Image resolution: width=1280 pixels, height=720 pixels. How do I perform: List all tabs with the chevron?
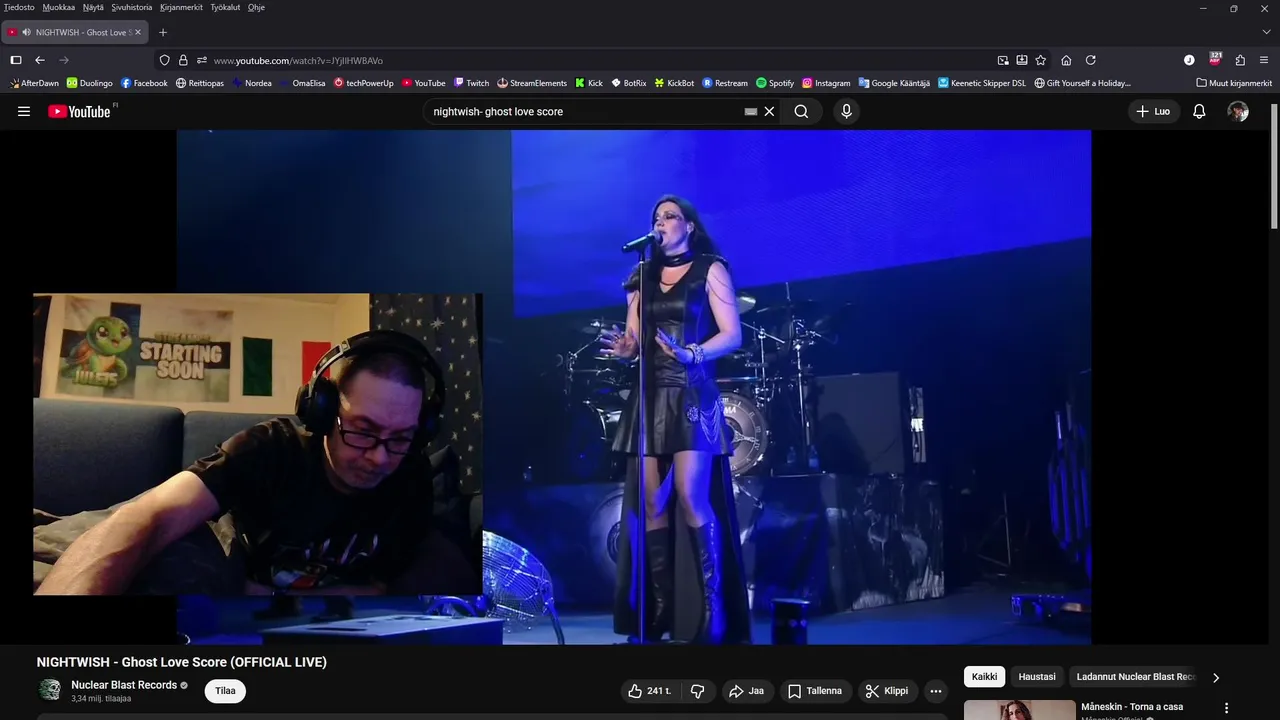pyautogui.click(x=1265, y=32)
